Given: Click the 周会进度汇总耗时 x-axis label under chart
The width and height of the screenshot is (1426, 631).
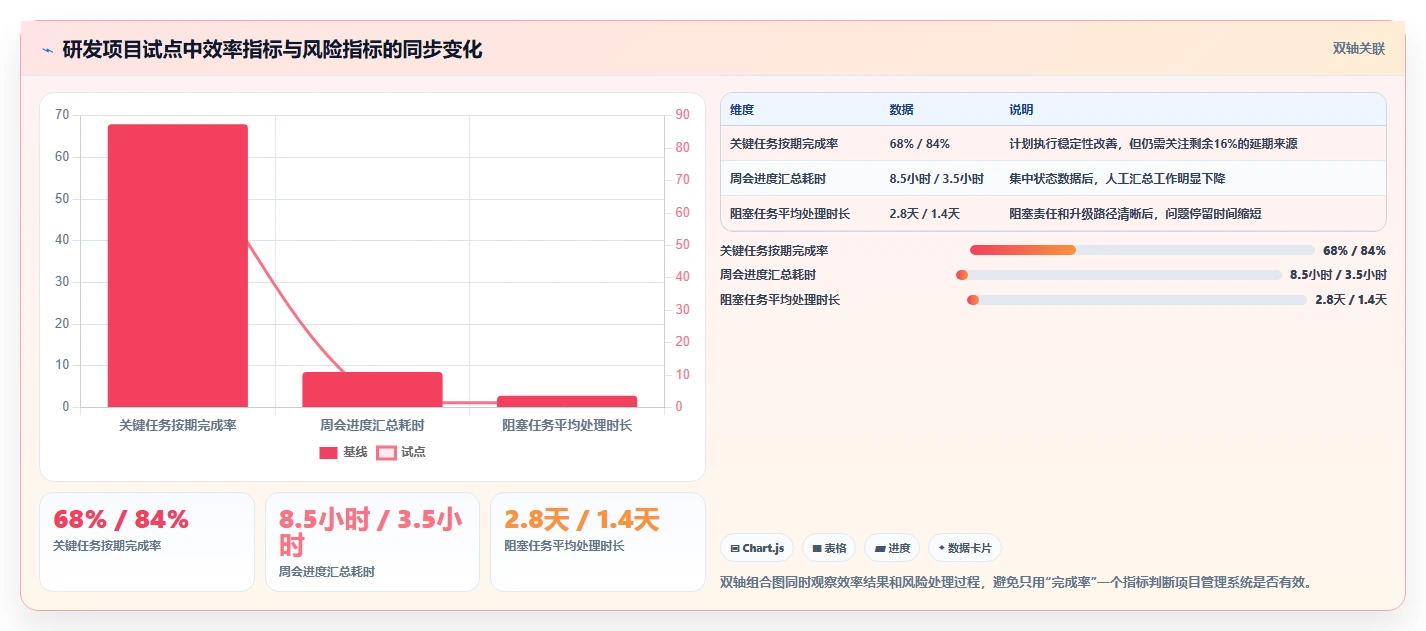Looking at the screenshot, I should point(372,426).
